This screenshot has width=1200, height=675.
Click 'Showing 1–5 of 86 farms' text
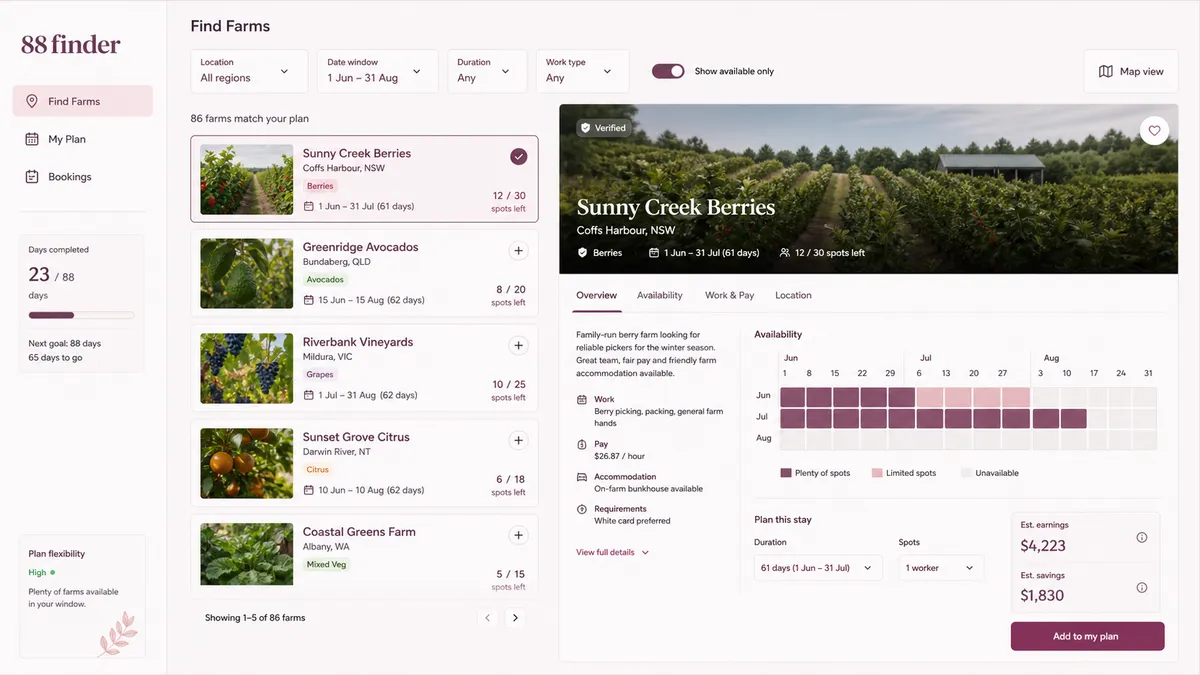coord(255,618)
